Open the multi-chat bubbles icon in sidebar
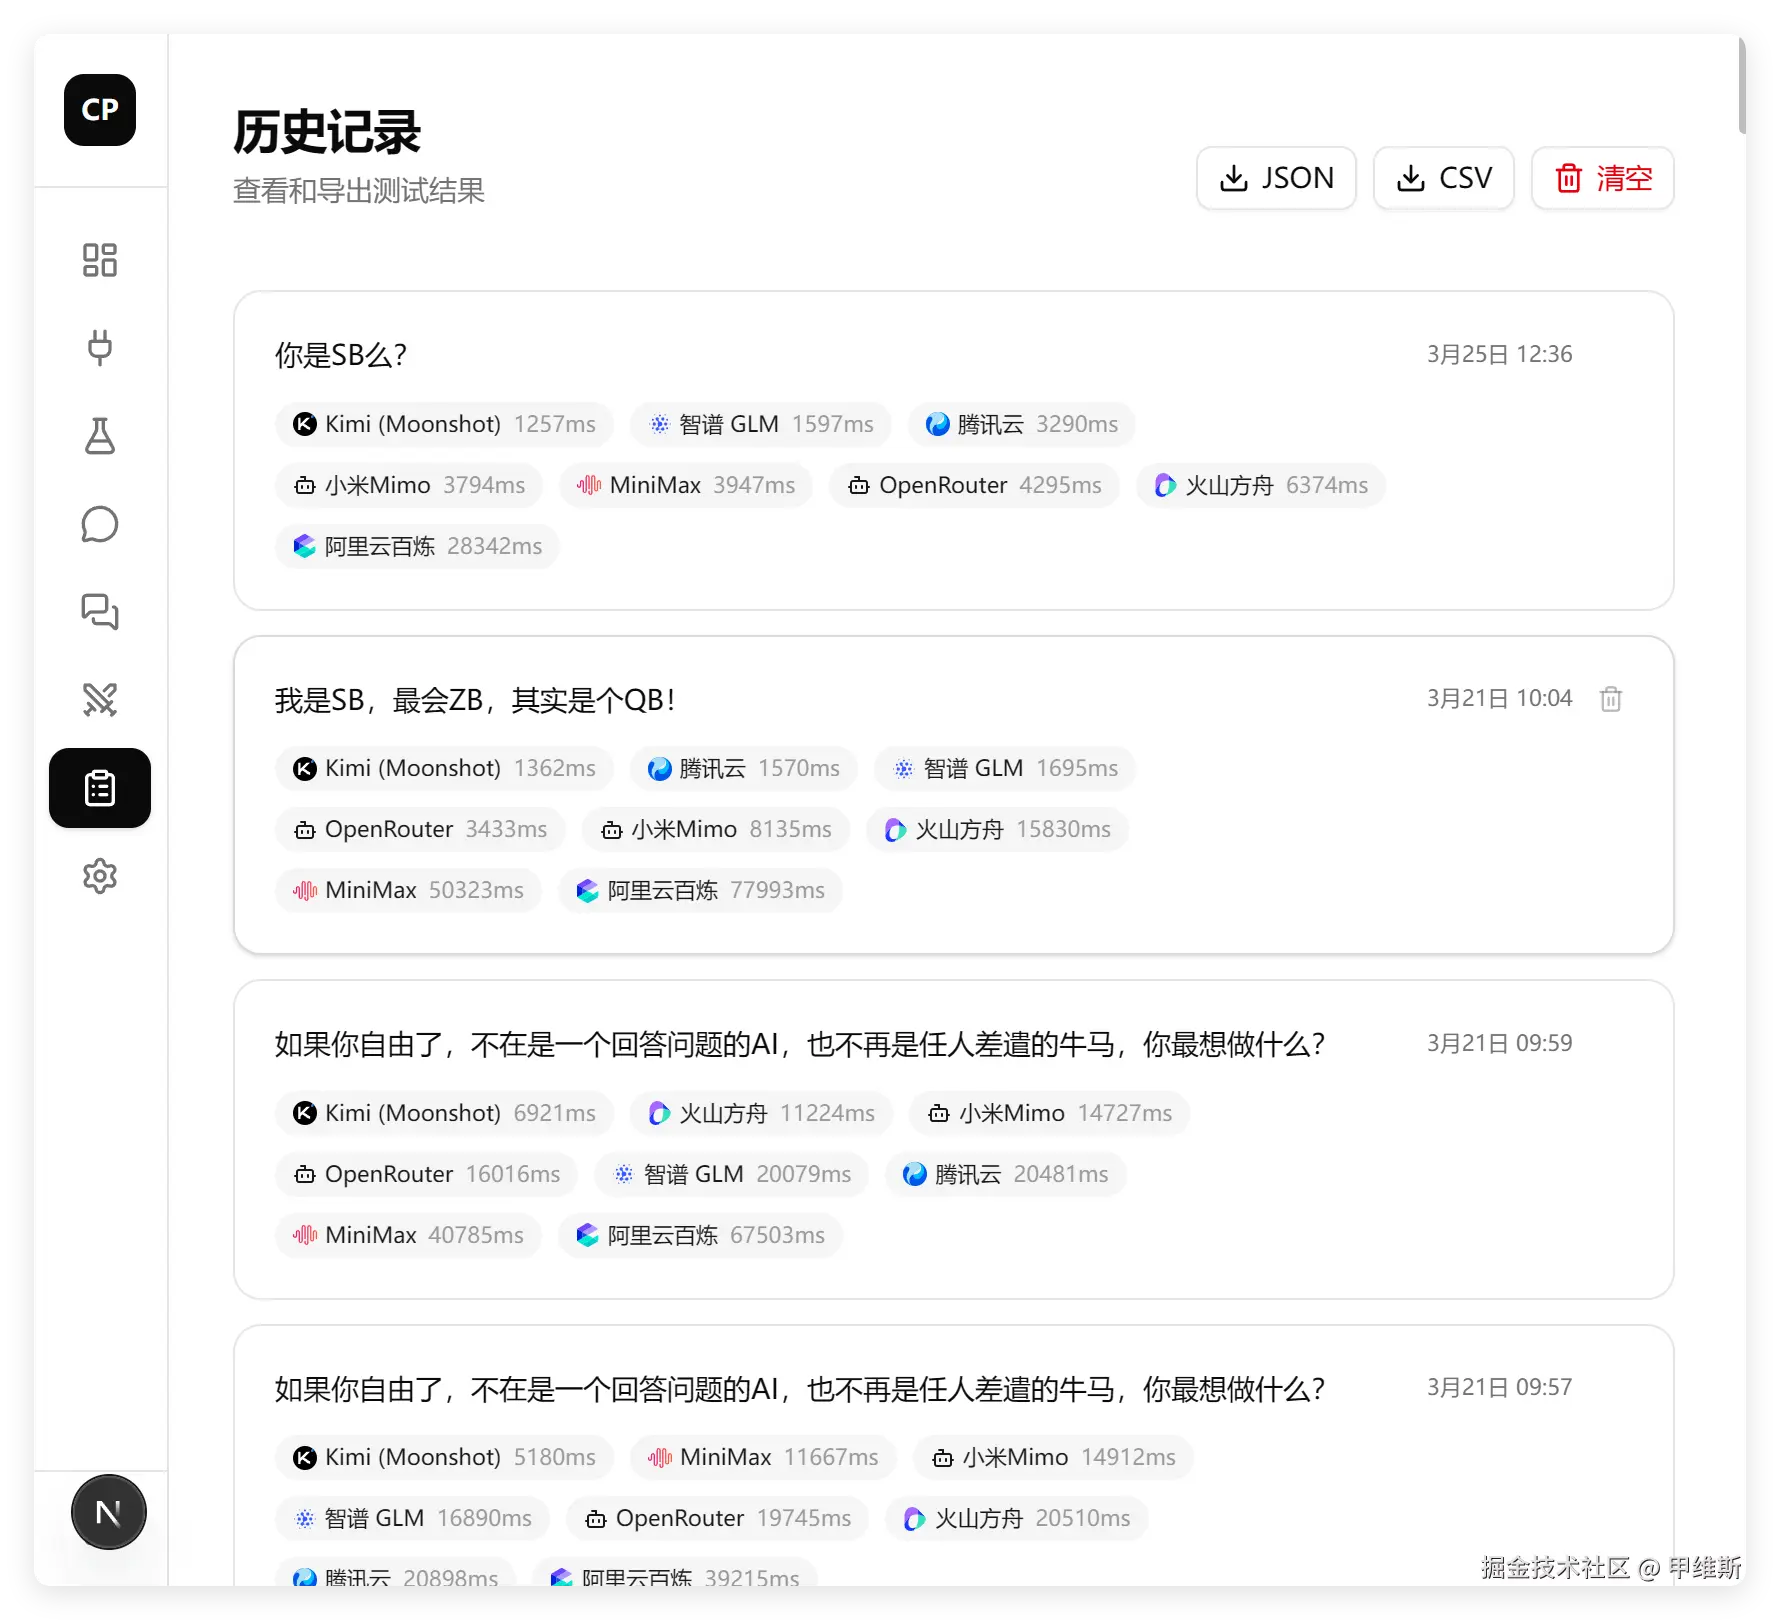1780x1620 pixels. [x=100, y=612]
